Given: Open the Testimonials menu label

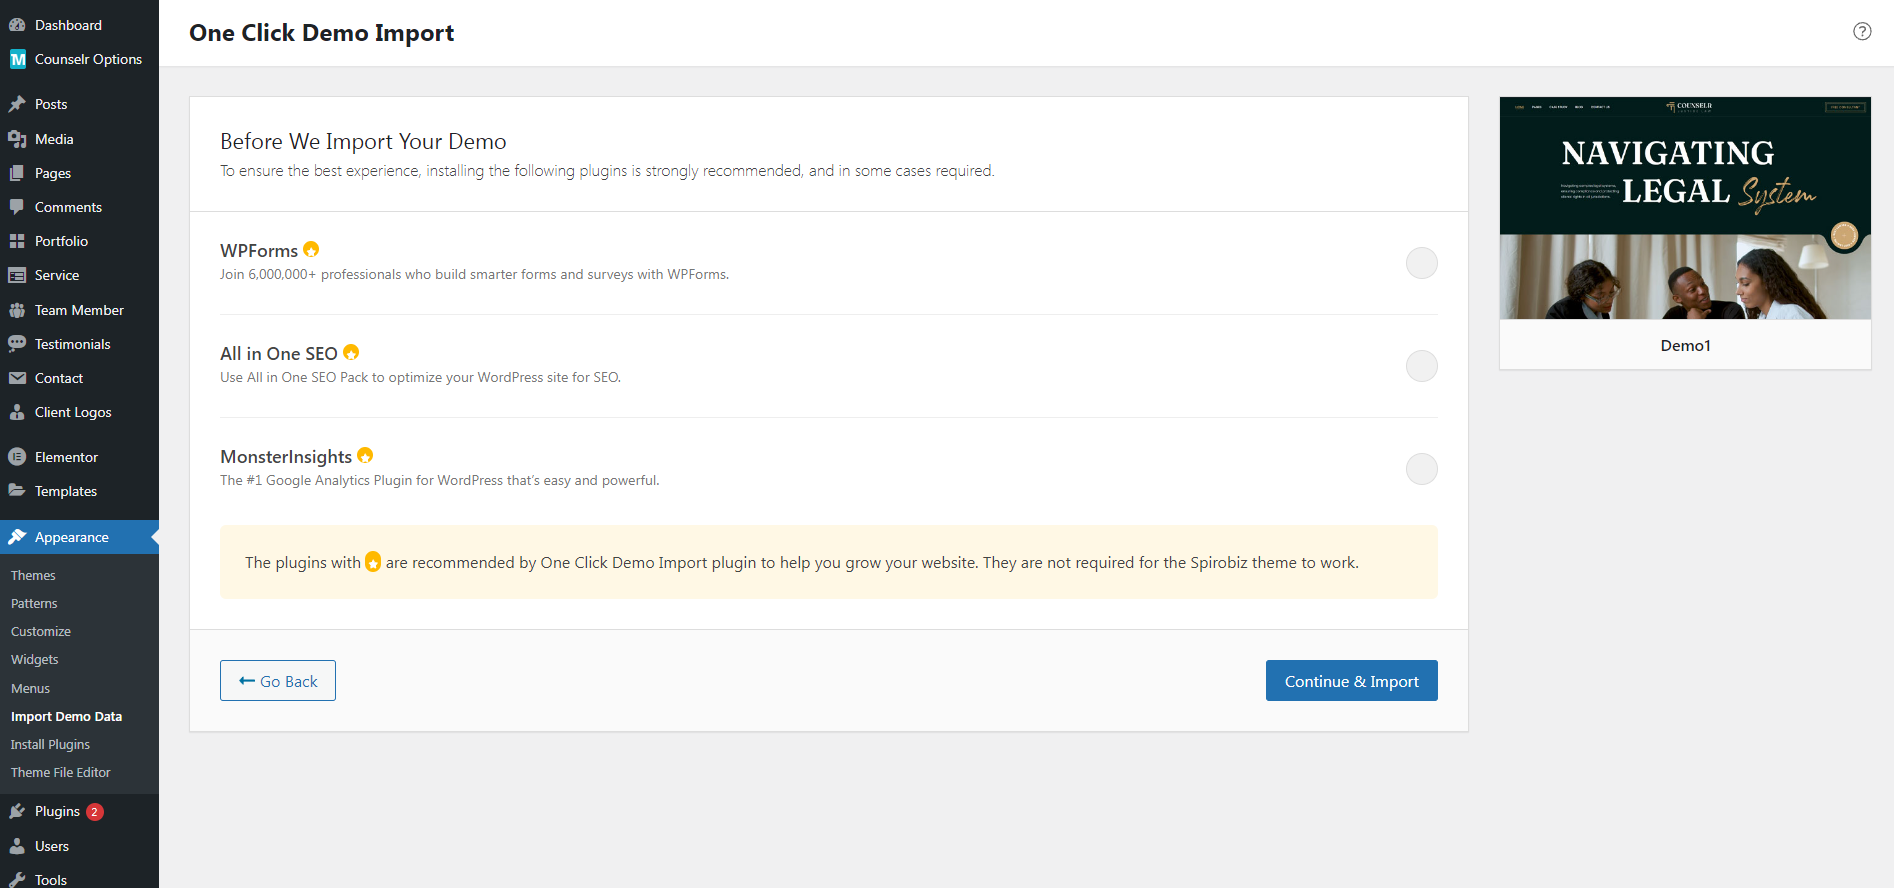Looking at the screenshot, I should [x=72, y=344].
